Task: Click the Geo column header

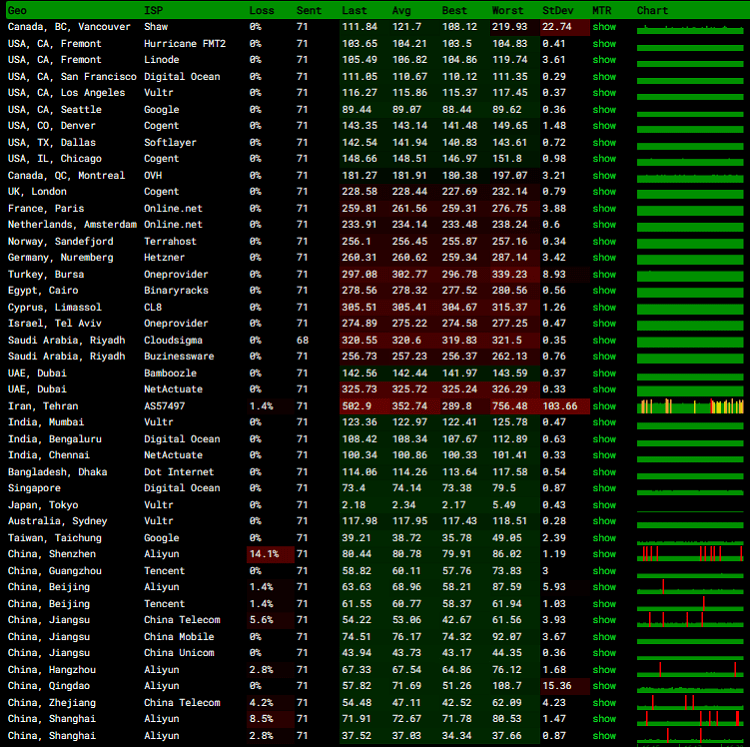Action: pyautogui.click(x=17, y=11)
